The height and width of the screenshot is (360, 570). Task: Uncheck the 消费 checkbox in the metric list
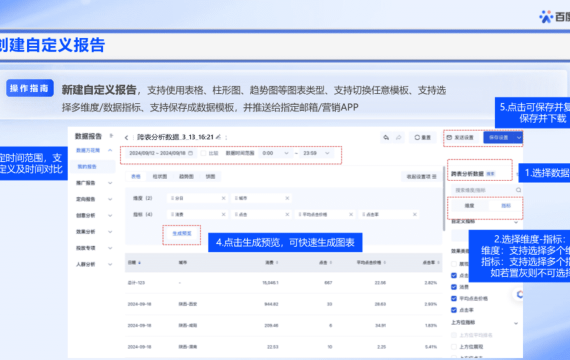(454, 287)
